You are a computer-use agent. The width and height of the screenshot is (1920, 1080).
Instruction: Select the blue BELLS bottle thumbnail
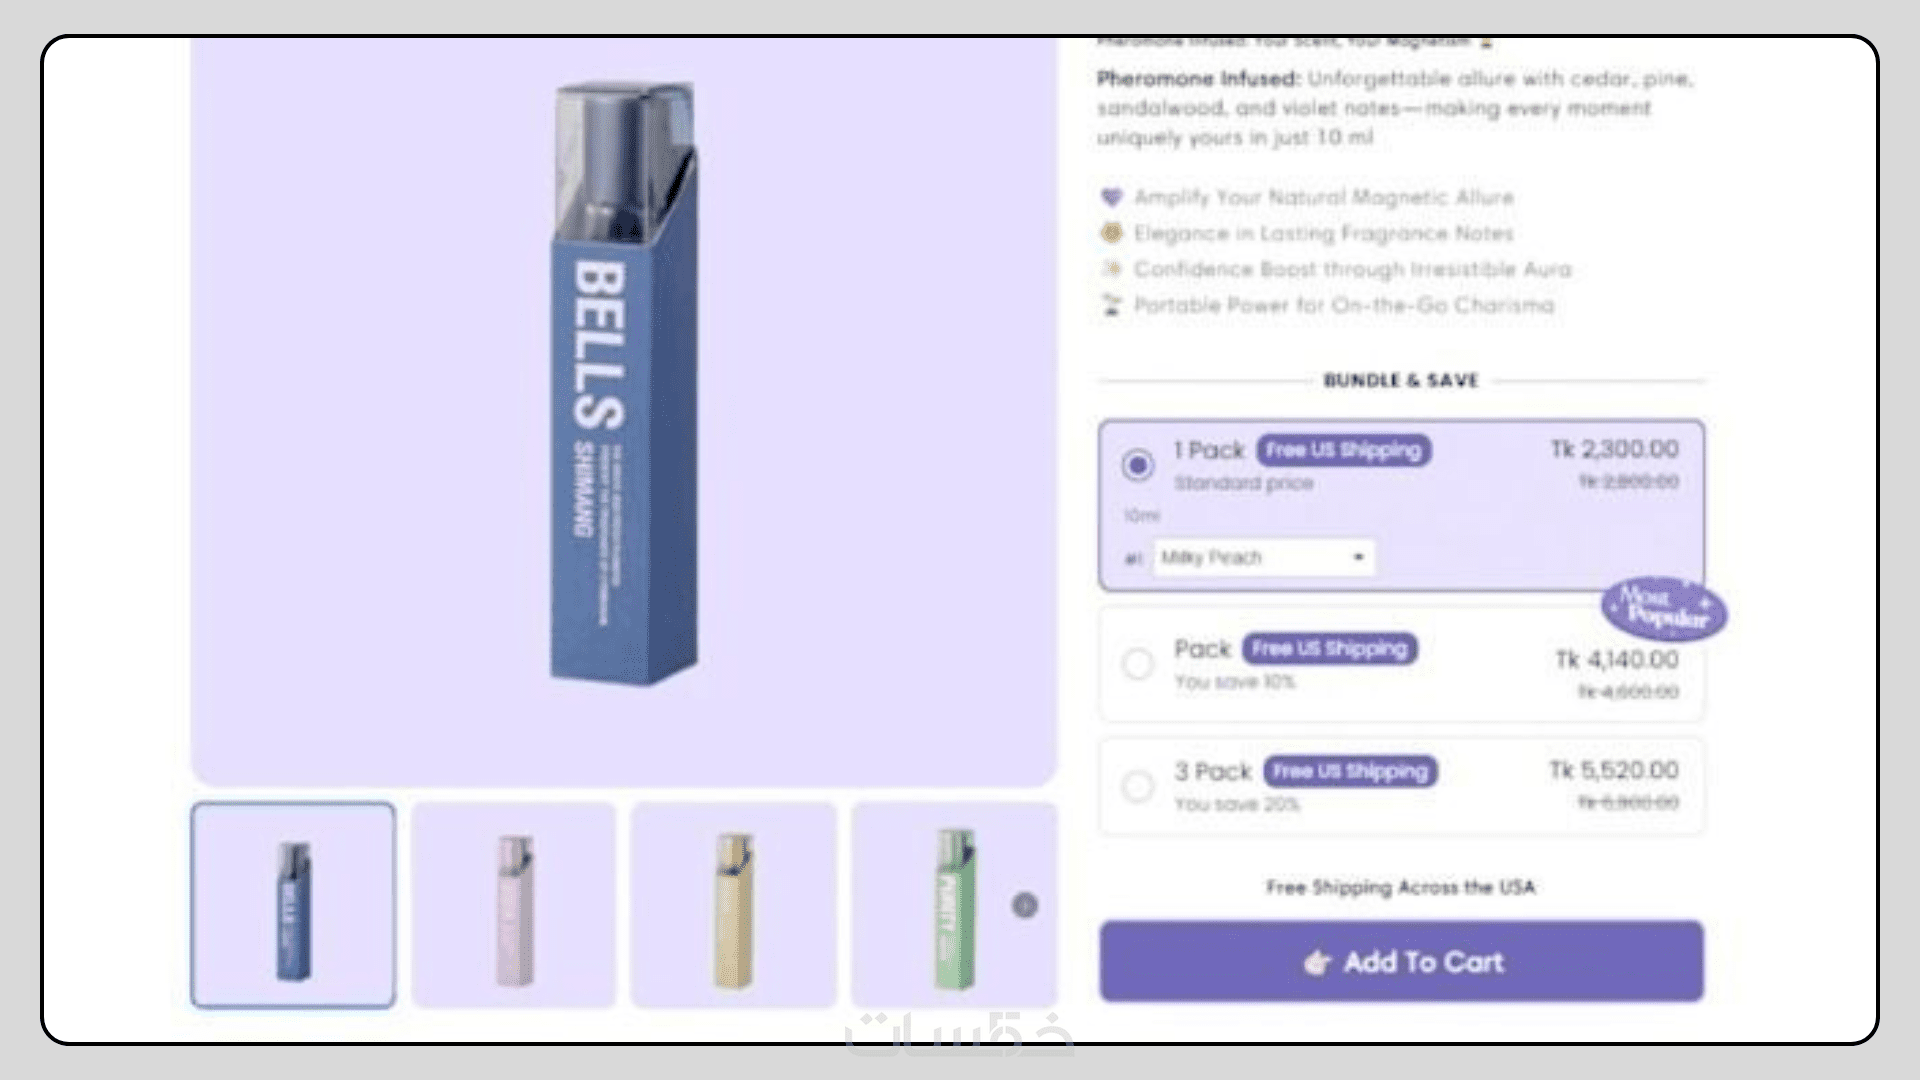point(293,905)
